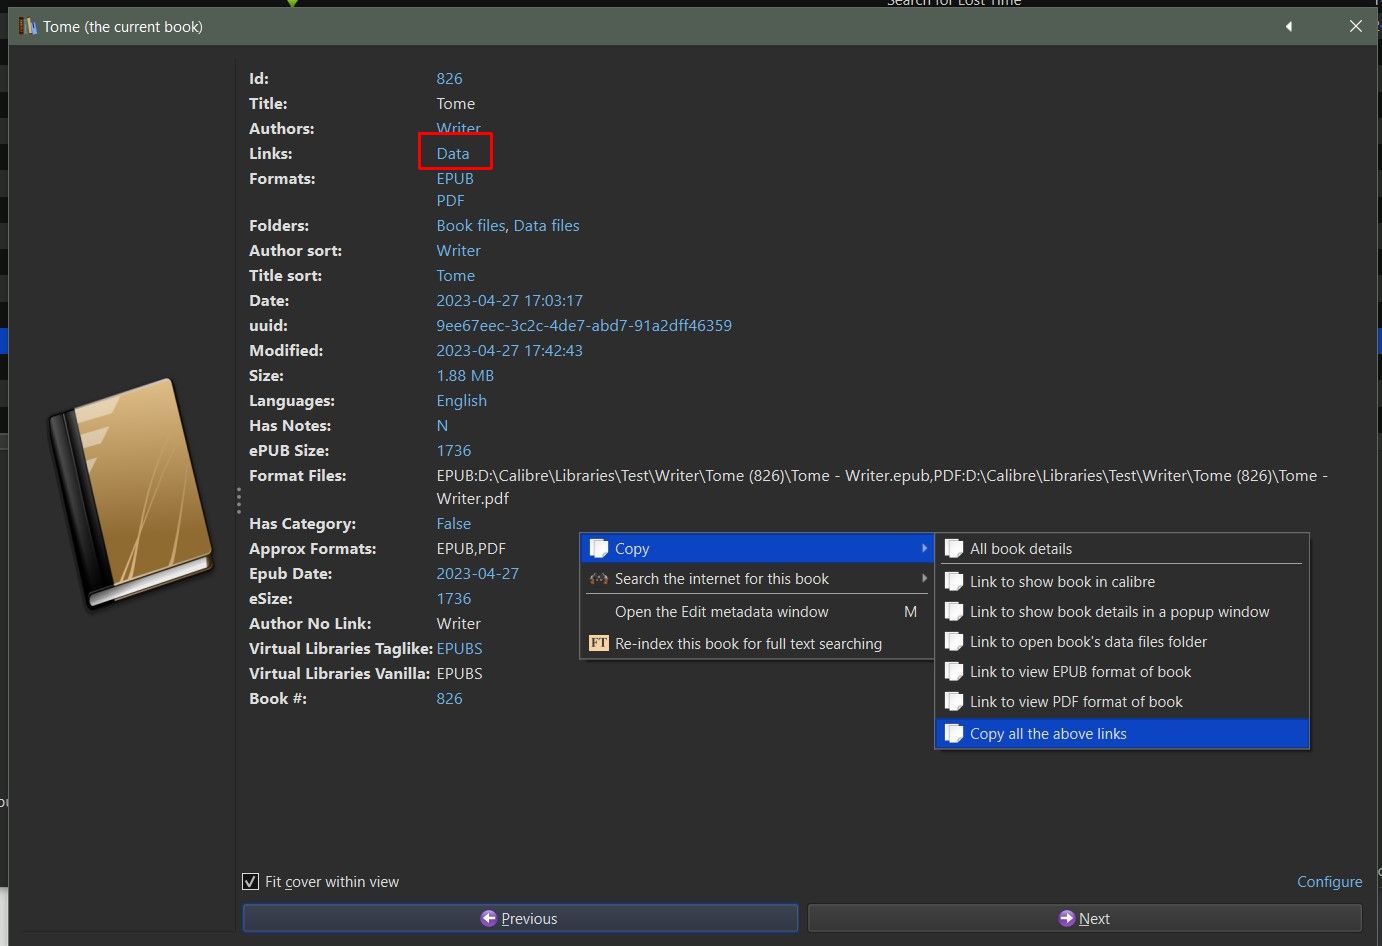This screenshot has width=1382, height=946.
Task: Click False in the Has Category row
Action: [x=453, y=523]
